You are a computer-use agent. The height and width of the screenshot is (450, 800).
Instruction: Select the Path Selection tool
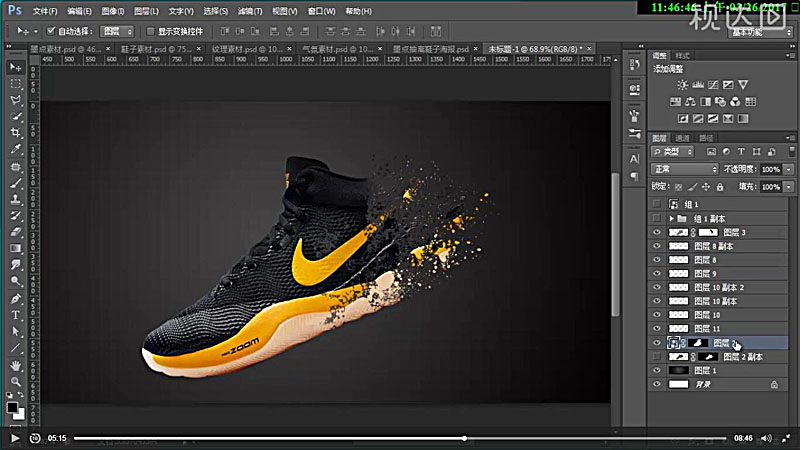tap(16, 332)
